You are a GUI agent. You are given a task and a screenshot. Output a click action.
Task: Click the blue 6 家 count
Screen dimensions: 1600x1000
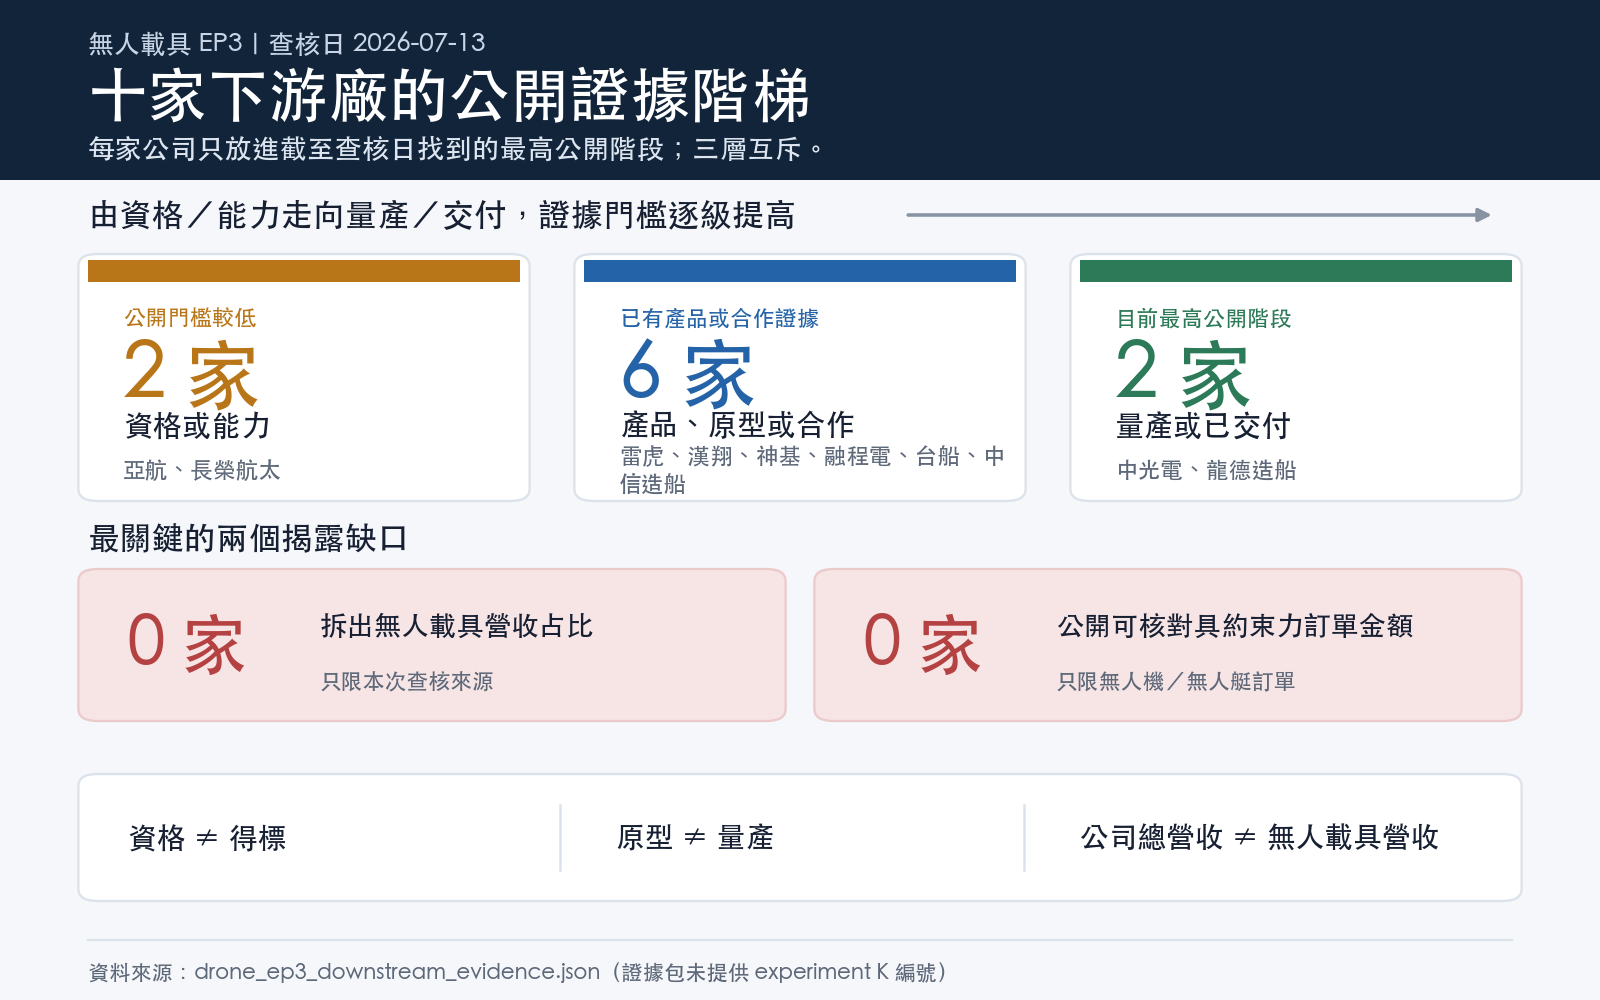[x=686, y=372]
